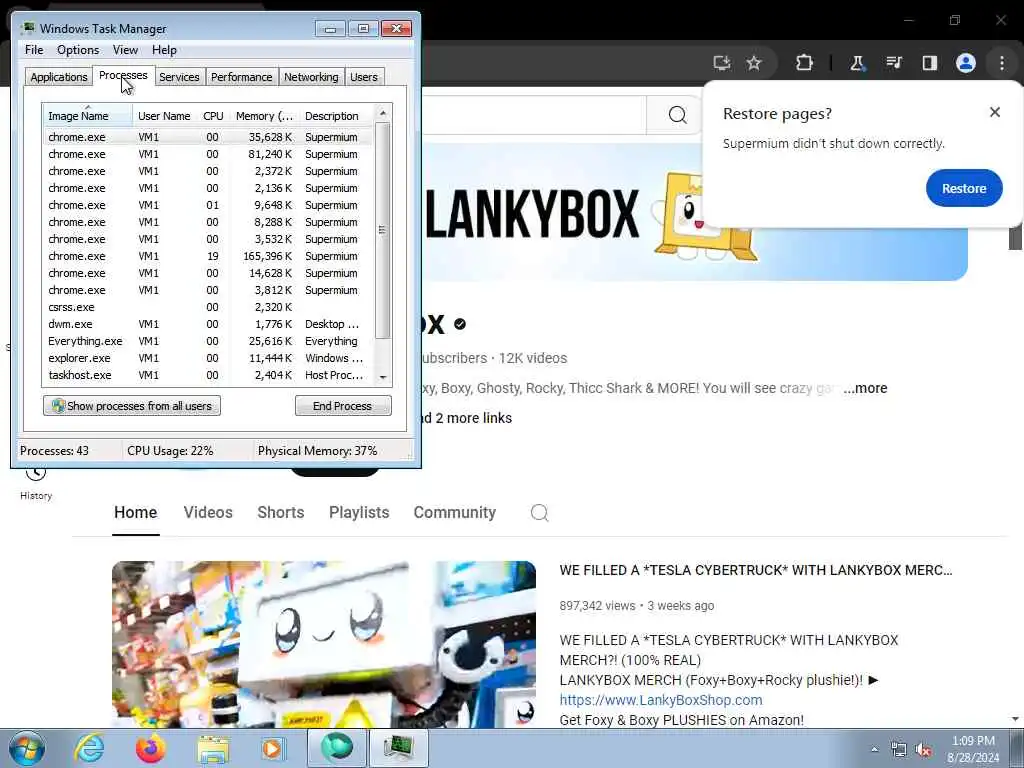Open the browser profile avatar icon
The height and width of the screenshot is (768, 1024).
pos(965,63)
